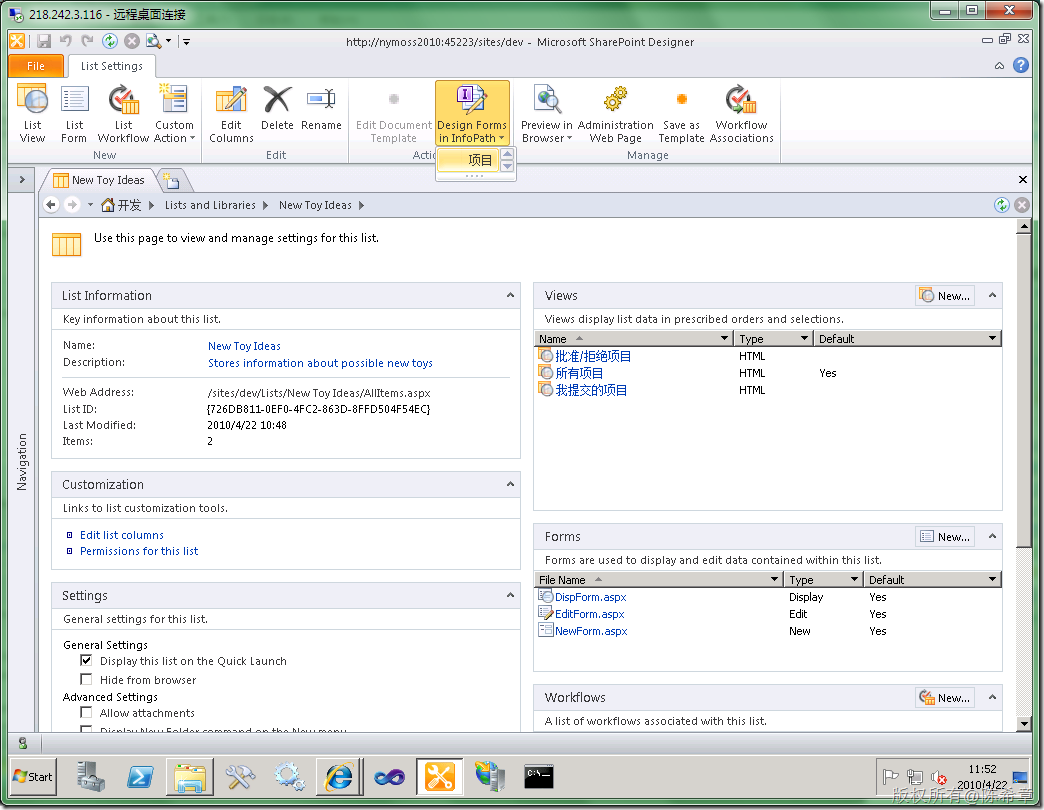Open Edit list columns link
Image resolution: width=1044 pixels, height=810 pixels.
[x=122, y=535]
